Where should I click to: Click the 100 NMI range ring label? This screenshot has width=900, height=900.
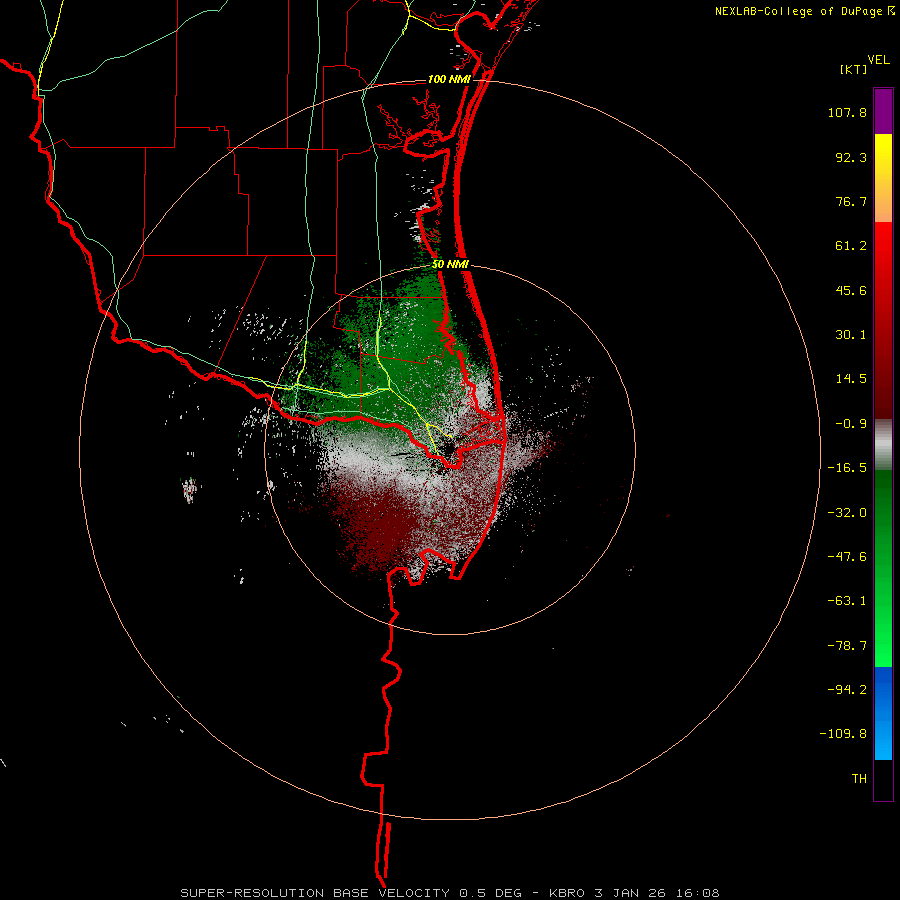coord(449,79)
